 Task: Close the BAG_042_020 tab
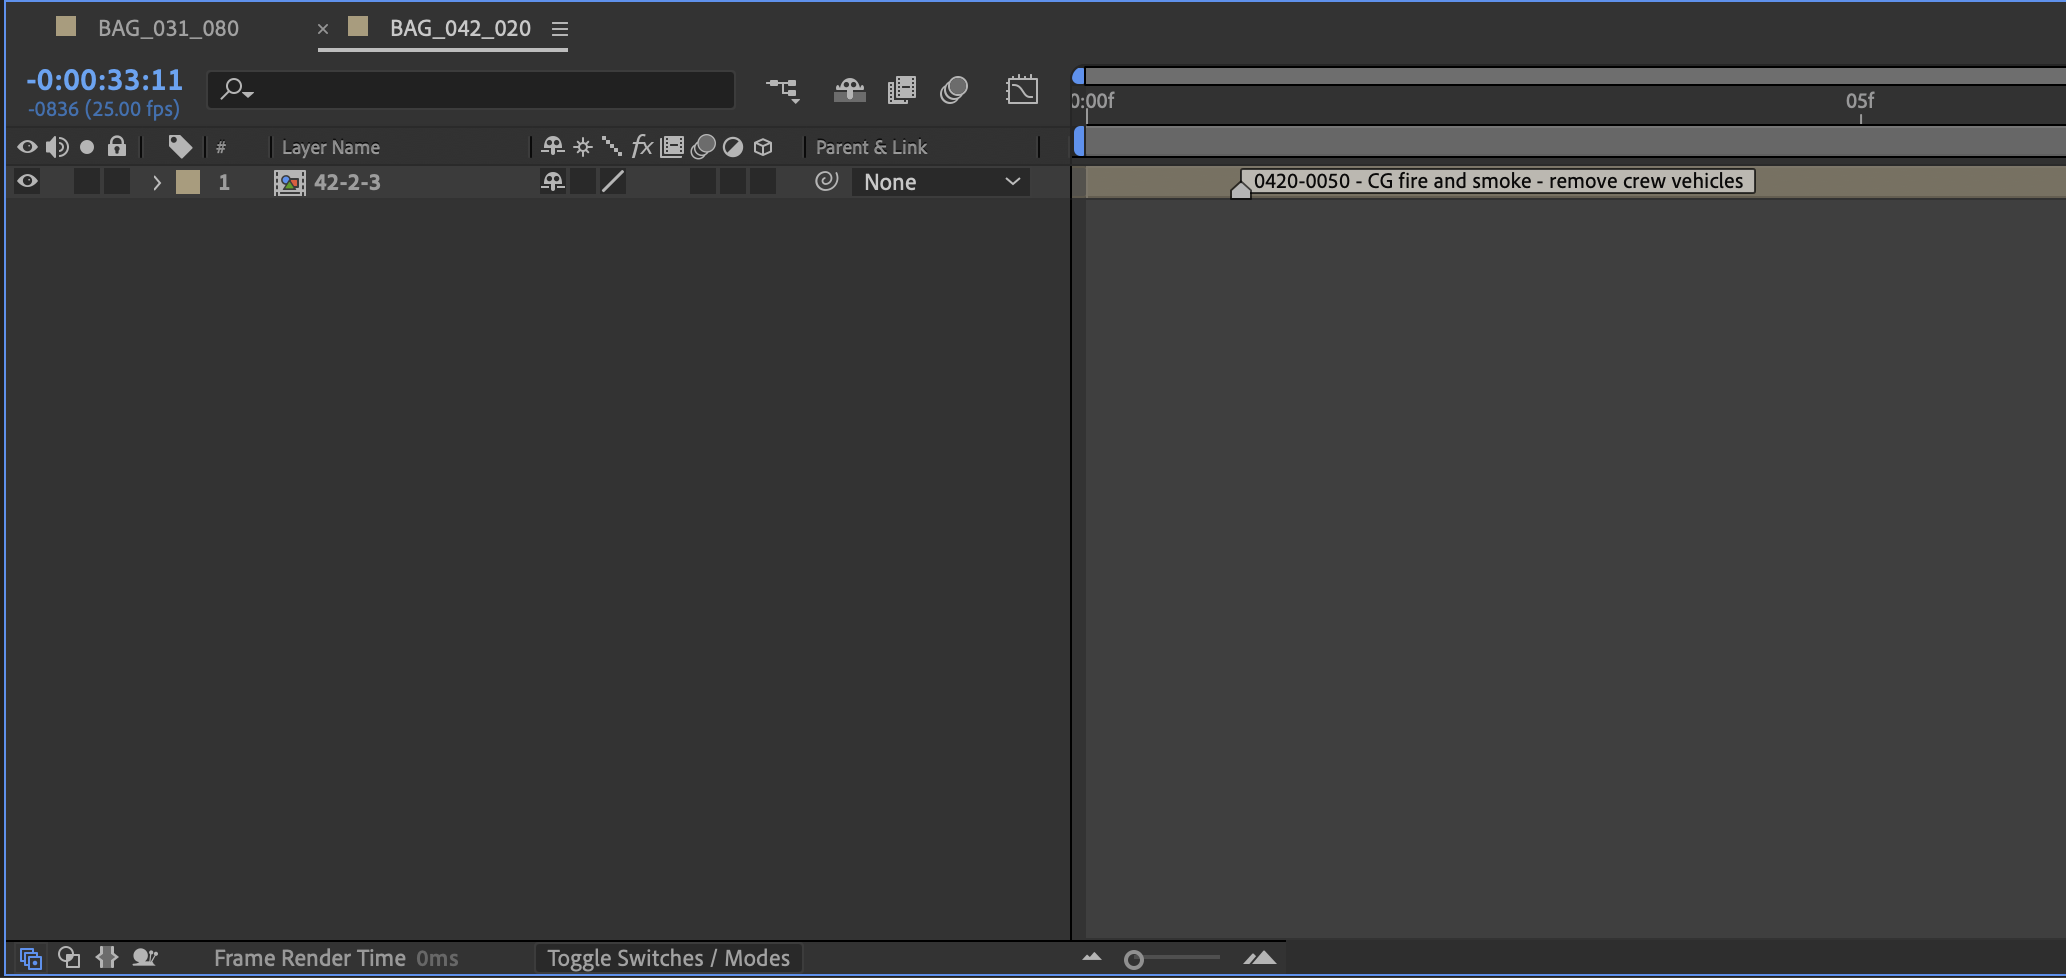pos(323,29)
